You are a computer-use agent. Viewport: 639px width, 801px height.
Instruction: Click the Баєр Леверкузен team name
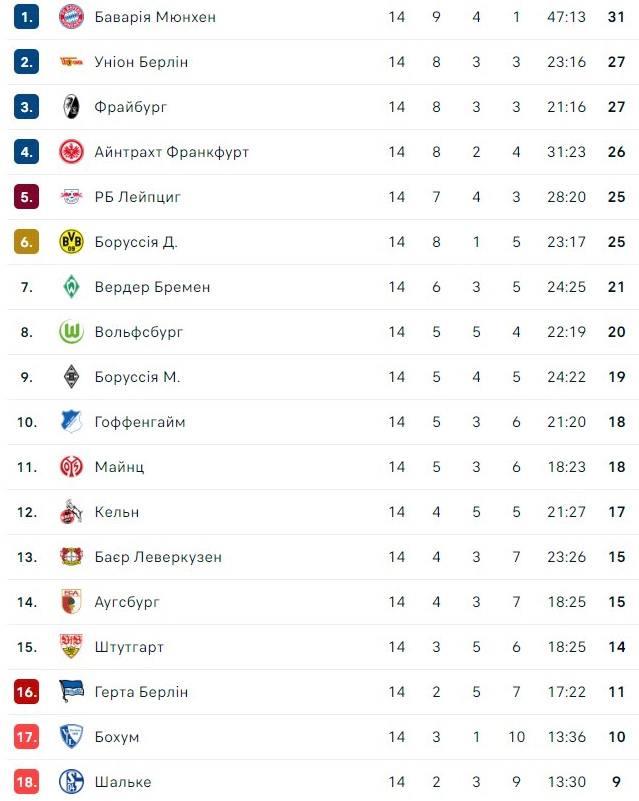(x=158, y=557)
